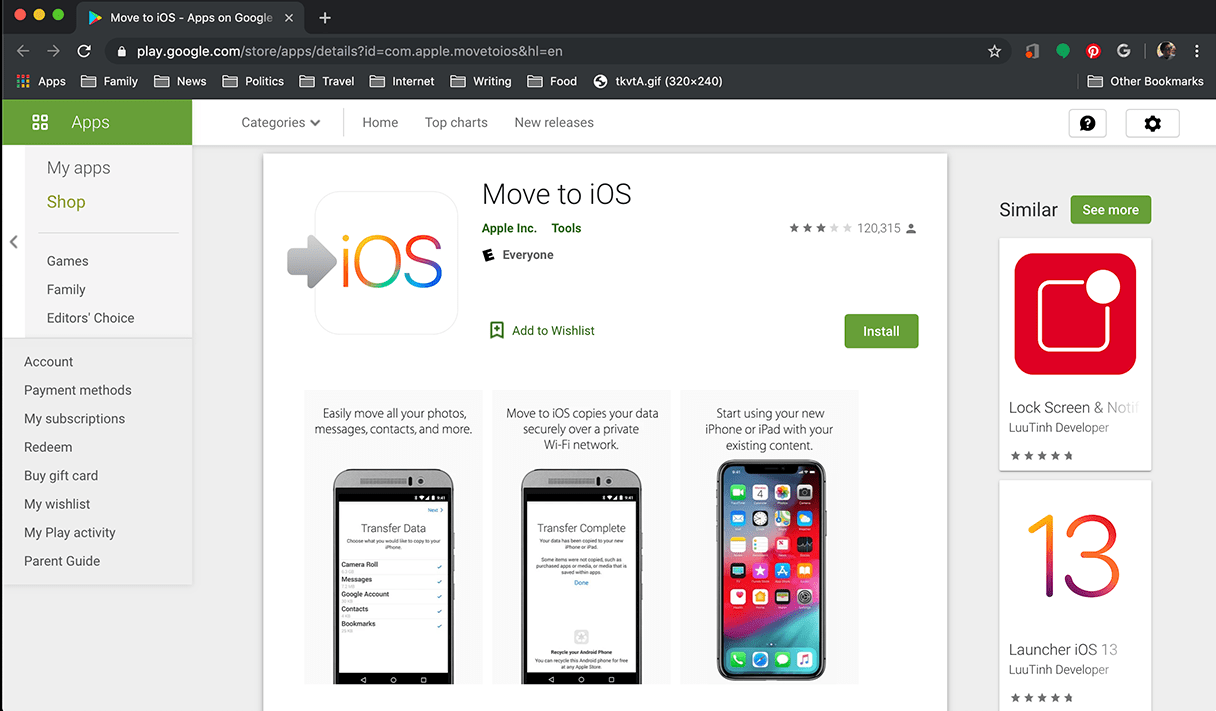Image resolution: width=1216 pixels, height=711 pixels.
Task: Open My subscriptions
Action: (x=75, y=419)
